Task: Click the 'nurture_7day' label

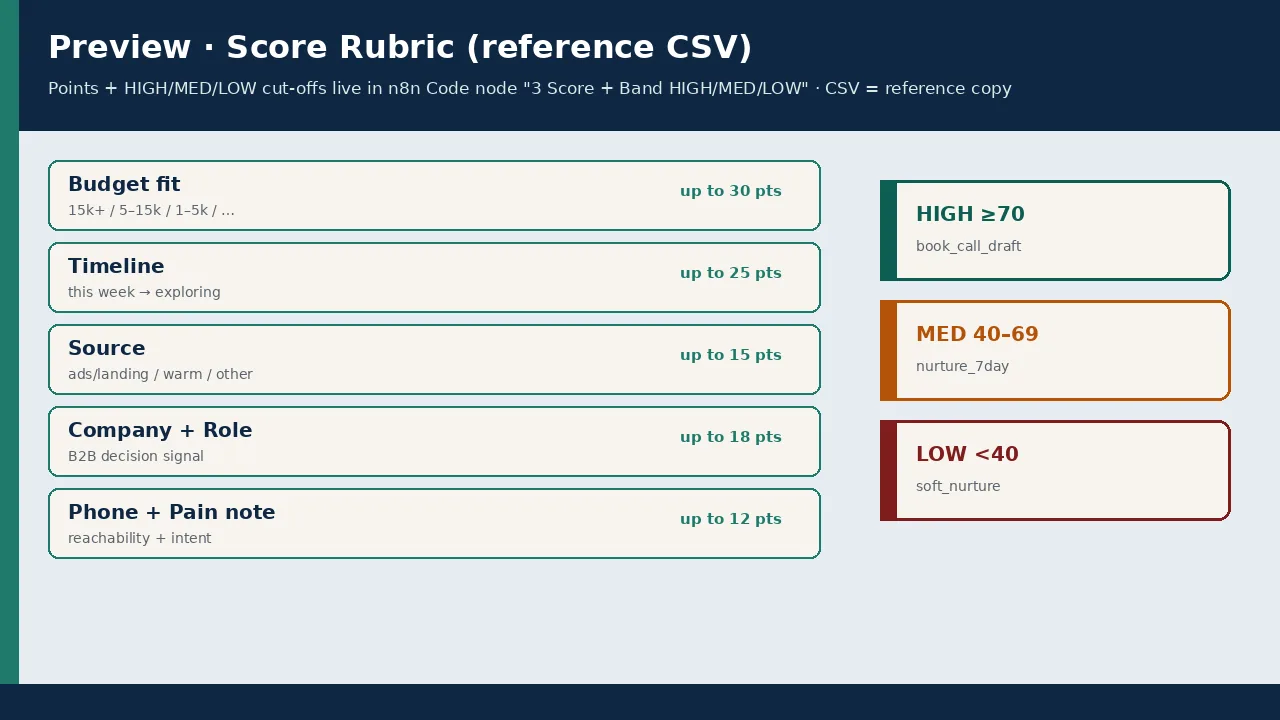Action: tap(962, 366)
